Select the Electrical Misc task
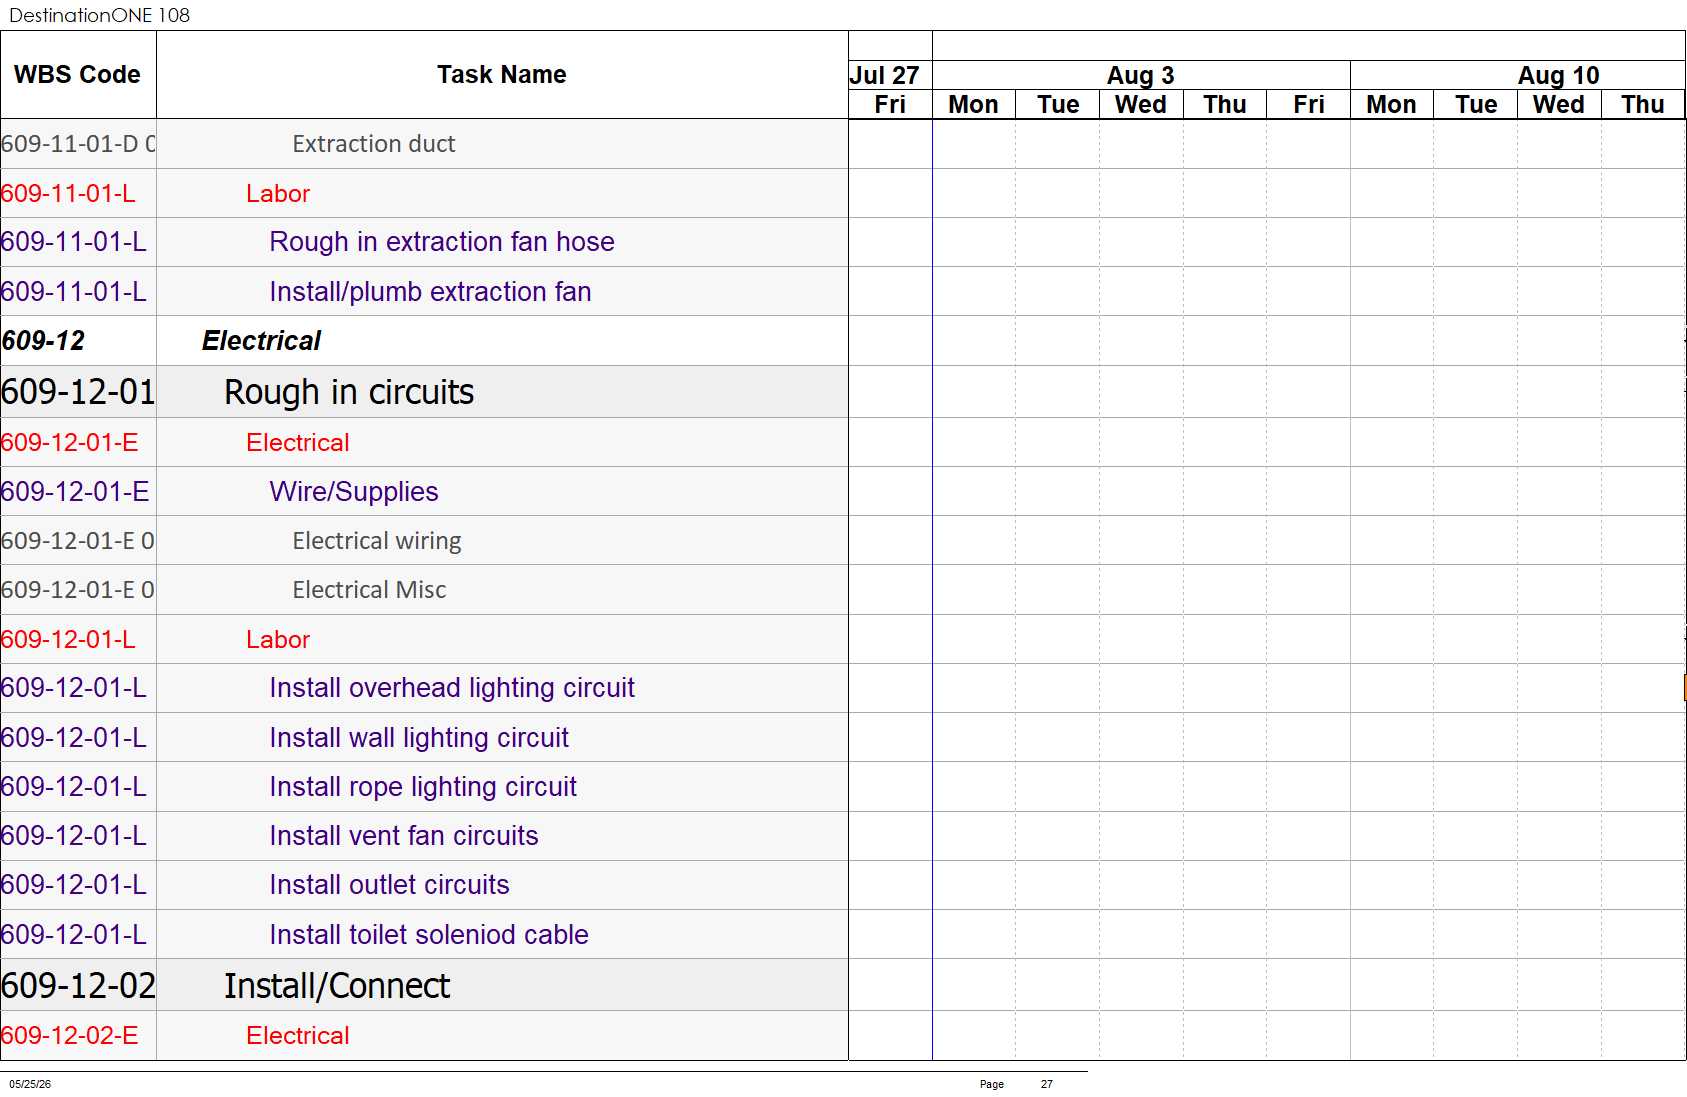 (369, 590)
